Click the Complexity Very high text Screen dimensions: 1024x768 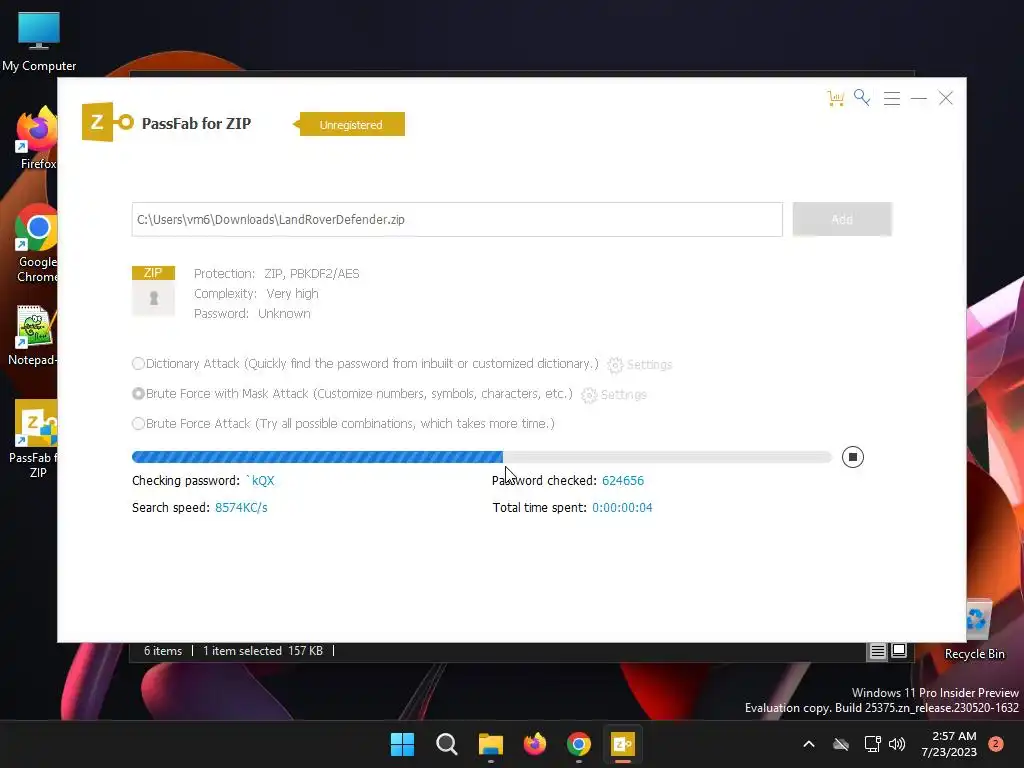coord(256,294)
